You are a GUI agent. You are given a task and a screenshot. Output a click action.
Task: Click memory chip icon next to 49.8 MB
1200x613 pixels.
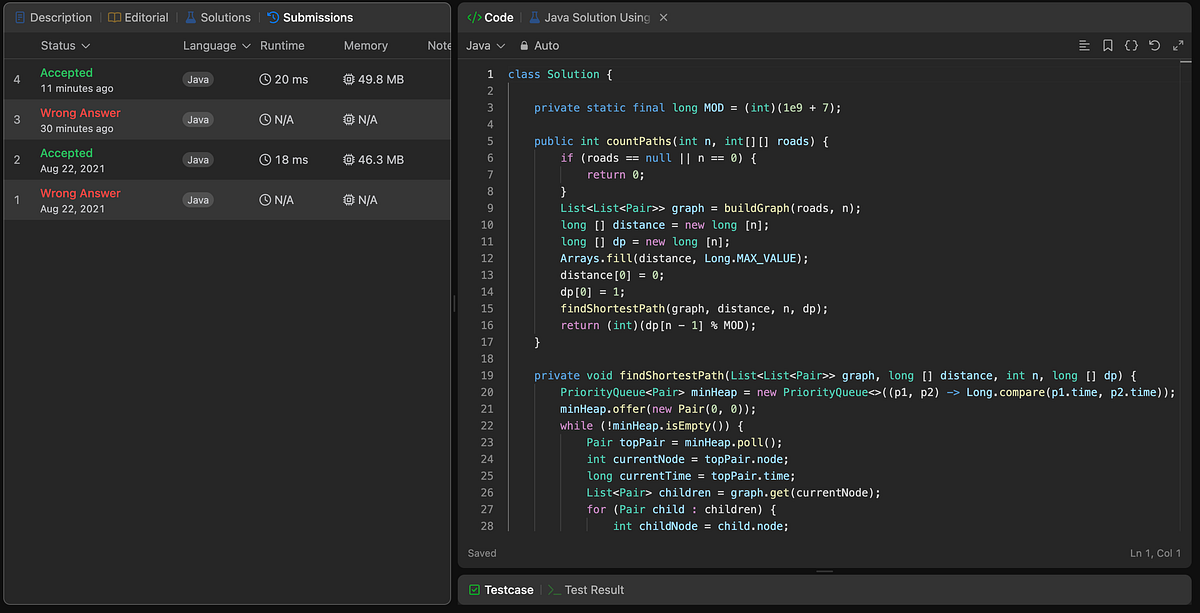pyautogui.click(x=348, y=79)
